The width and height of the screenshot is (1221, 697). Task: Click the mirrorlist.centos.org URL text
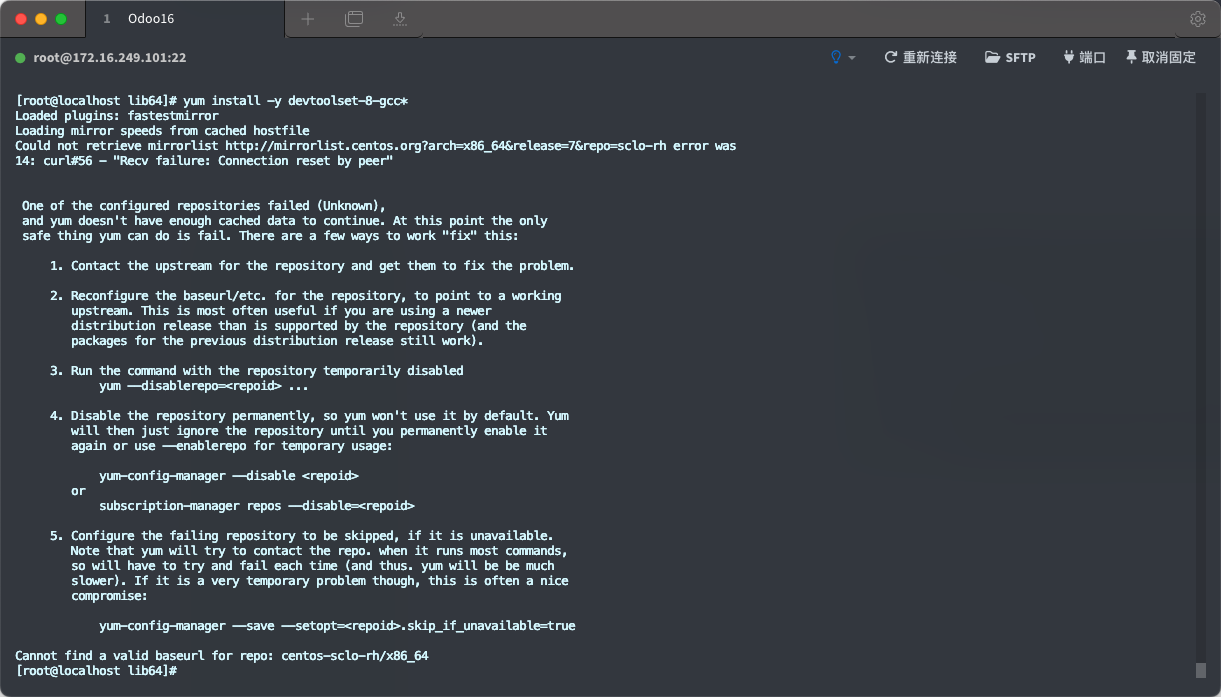pyautogui.click(x=446, y=146)
